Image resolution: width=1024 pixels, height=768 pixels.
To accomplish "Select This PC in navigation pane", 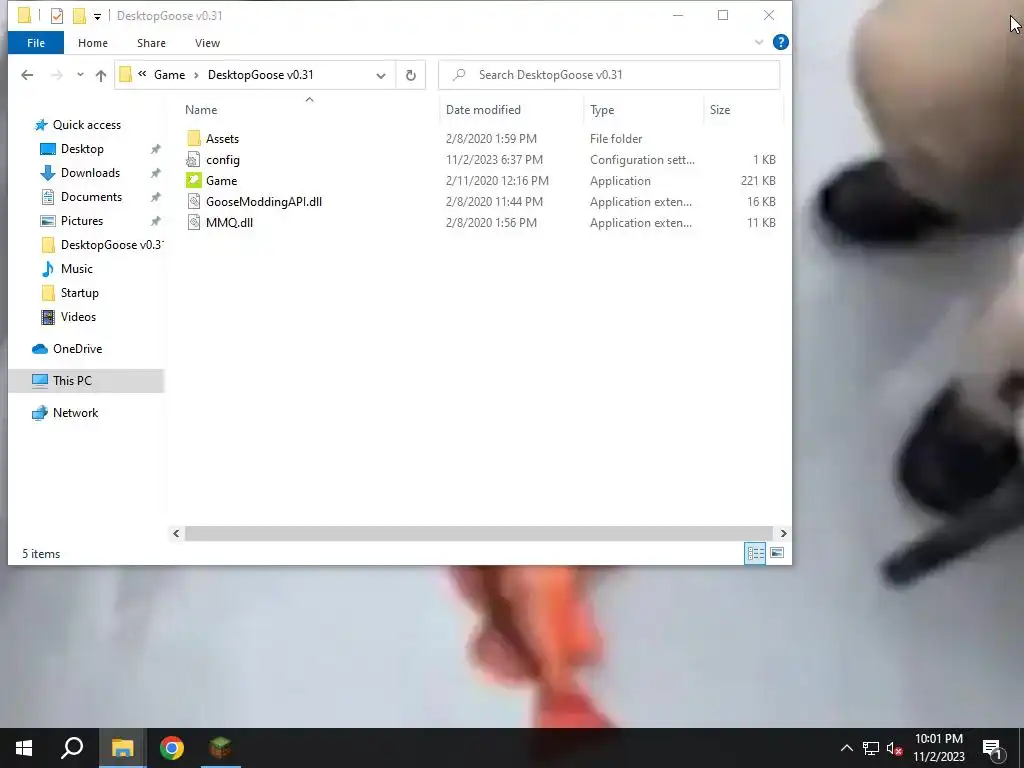I will click(x=86, y=381).
